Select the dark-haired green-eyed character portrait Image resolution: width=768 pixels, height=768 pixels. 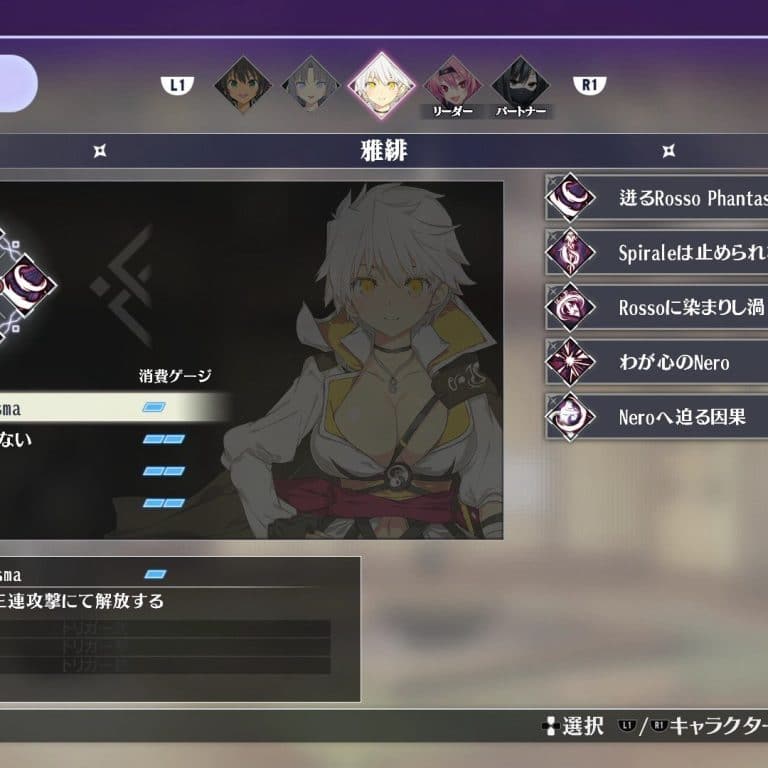point(243,85)
